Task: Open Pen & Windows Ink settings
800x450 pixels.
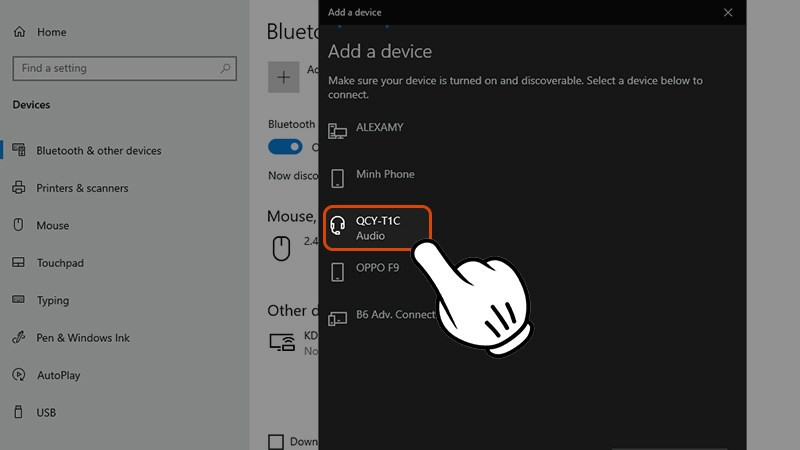Action: pos(82,338)
